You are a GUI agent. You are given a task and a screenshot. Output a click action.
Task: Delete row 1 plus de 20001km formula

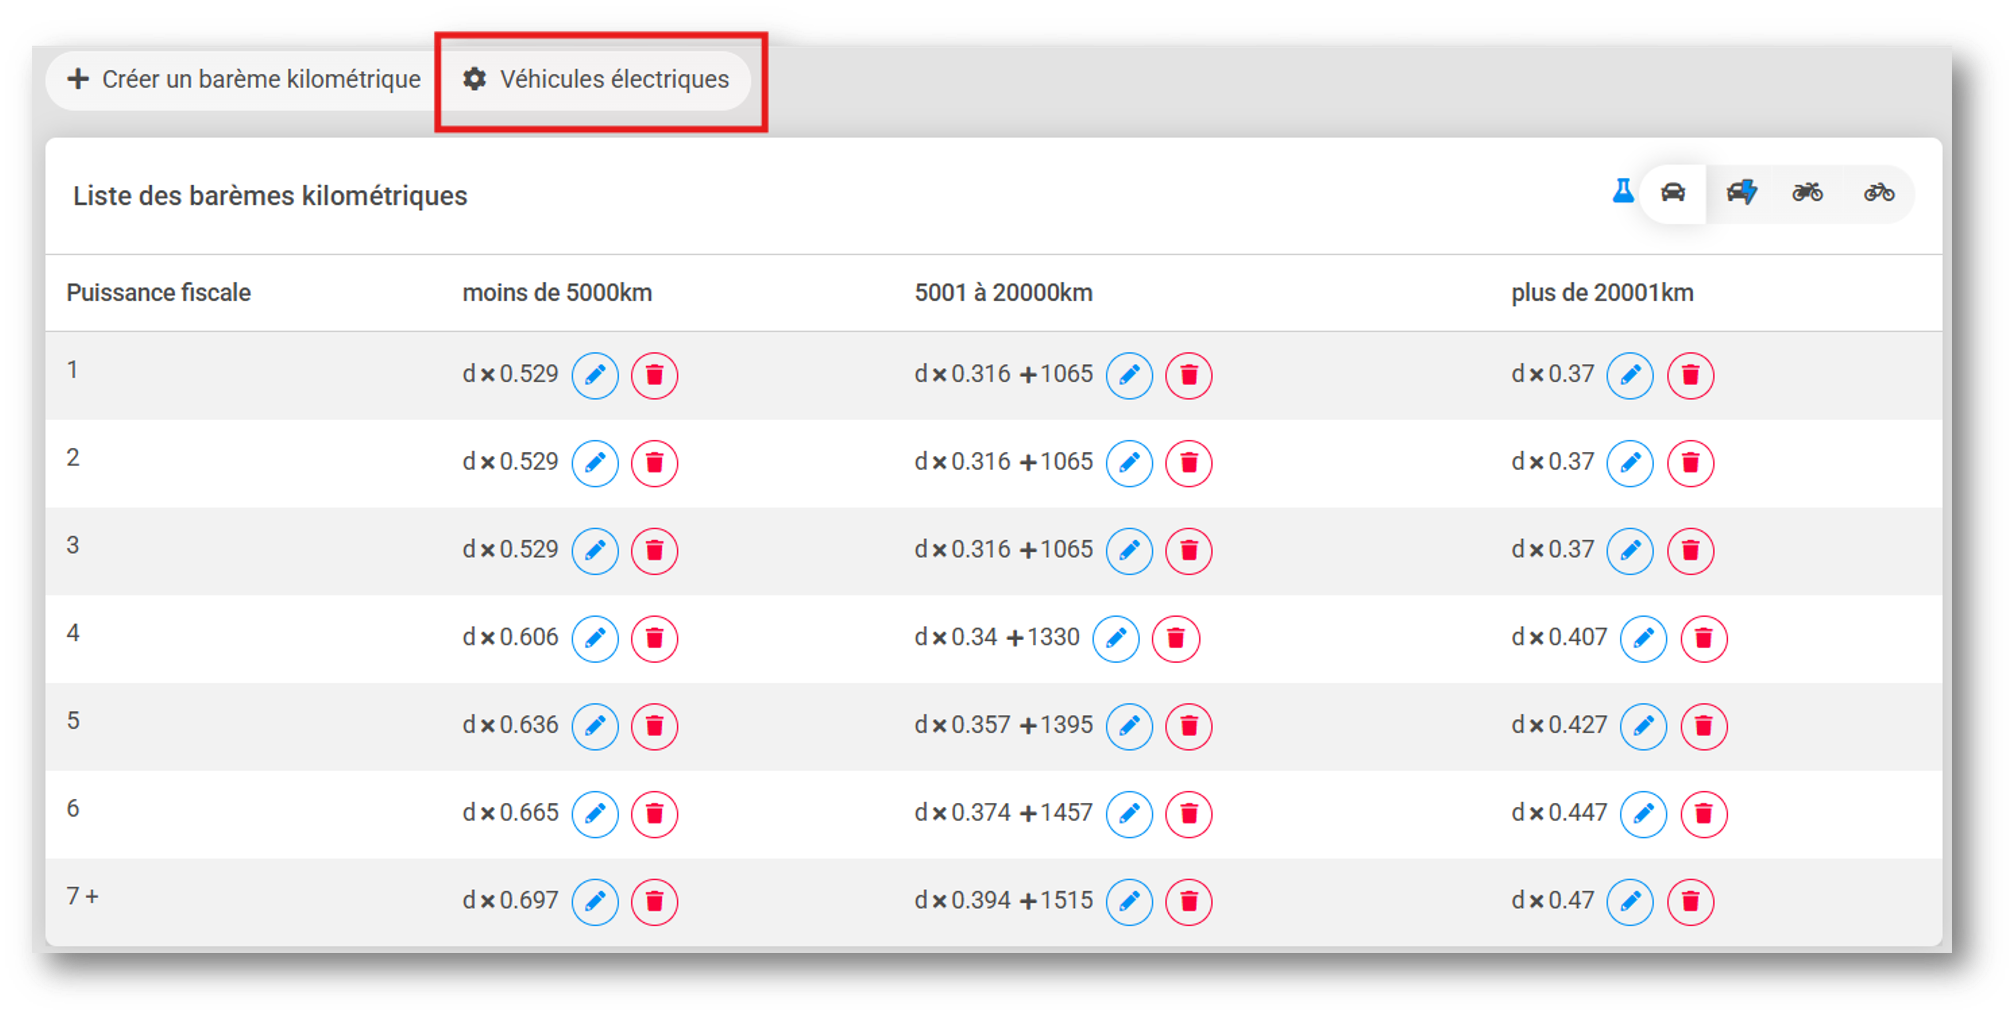point(1691,375)
